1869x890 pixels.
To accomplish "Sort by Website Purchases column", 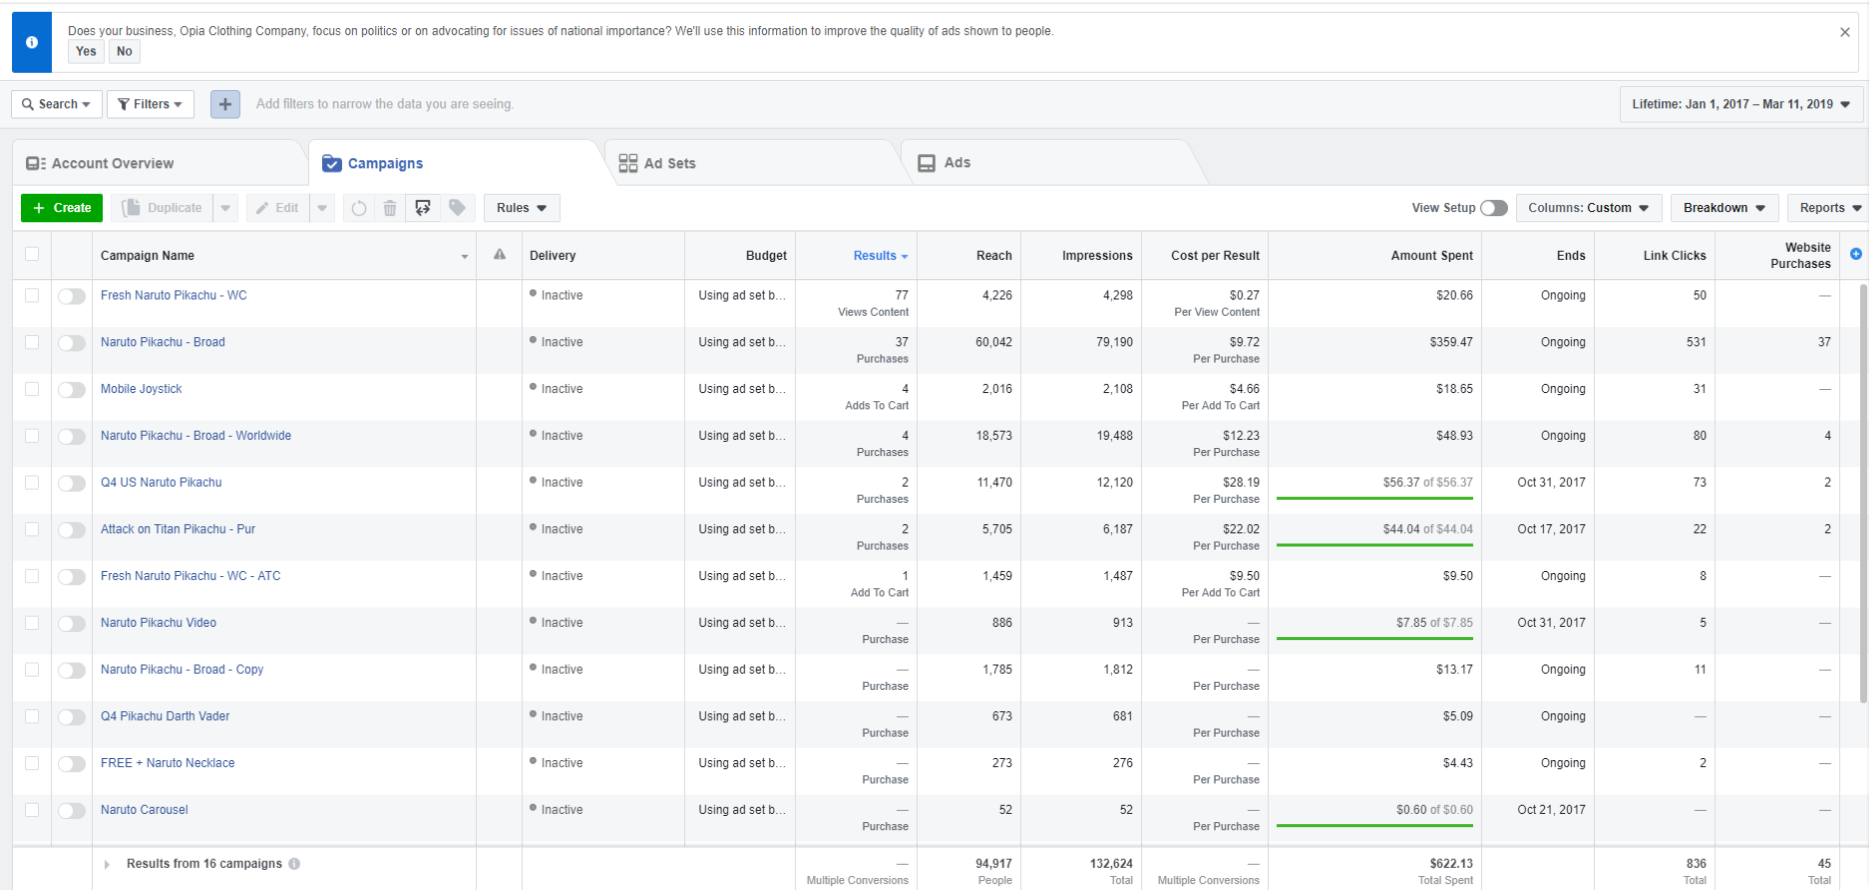I will [x=1778, y=256].
